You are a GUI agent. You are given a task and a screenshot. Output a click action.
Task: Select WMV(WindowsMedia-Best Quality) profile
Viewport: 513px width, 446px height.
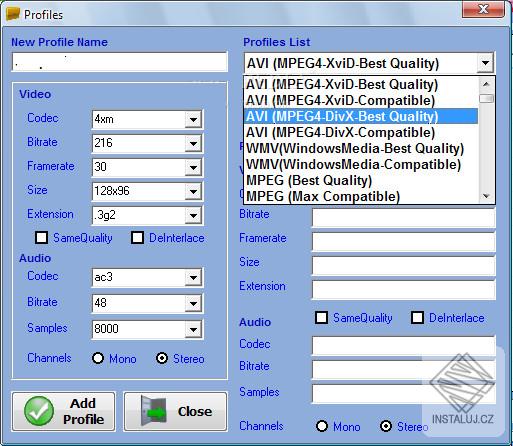[x=361, y=148]
